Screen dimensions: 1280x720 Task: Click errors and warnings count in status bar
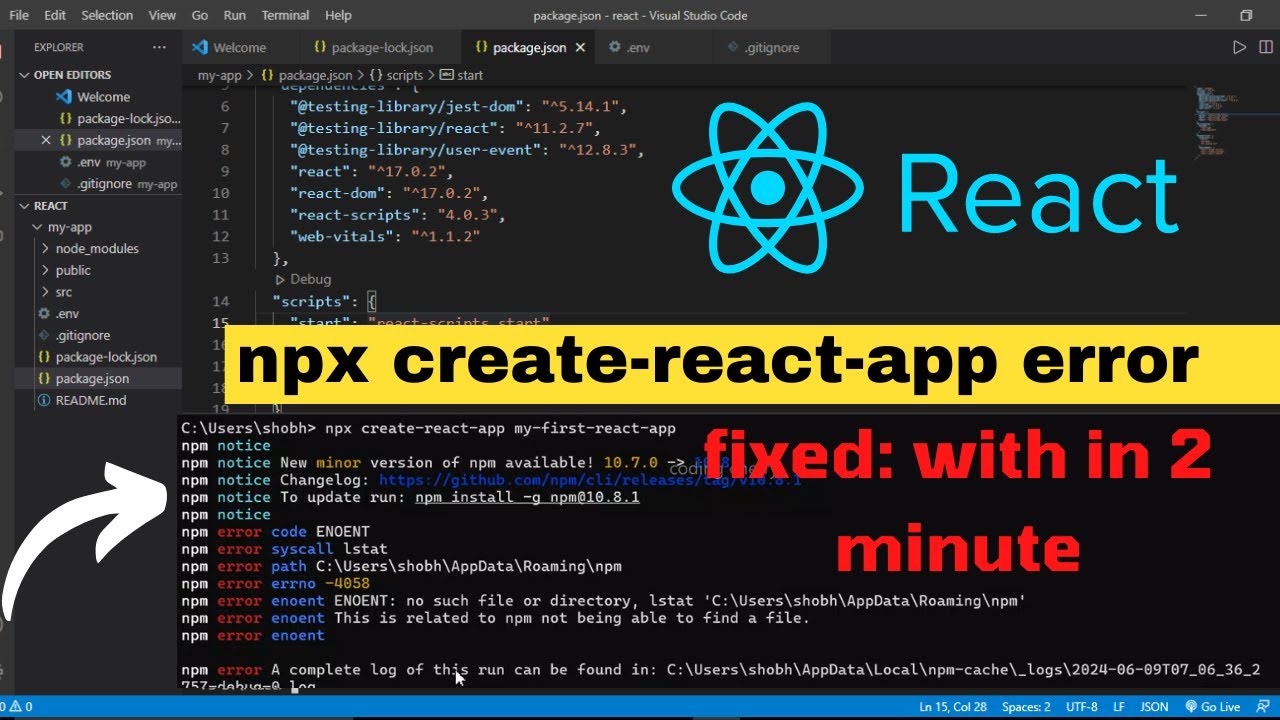(17, 707)
